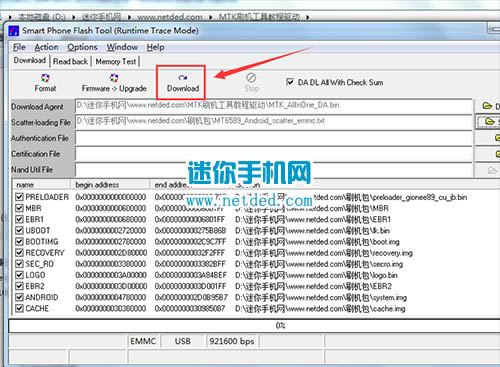
Task: Click the 921600 bps status entry
Action: point(232,341)
